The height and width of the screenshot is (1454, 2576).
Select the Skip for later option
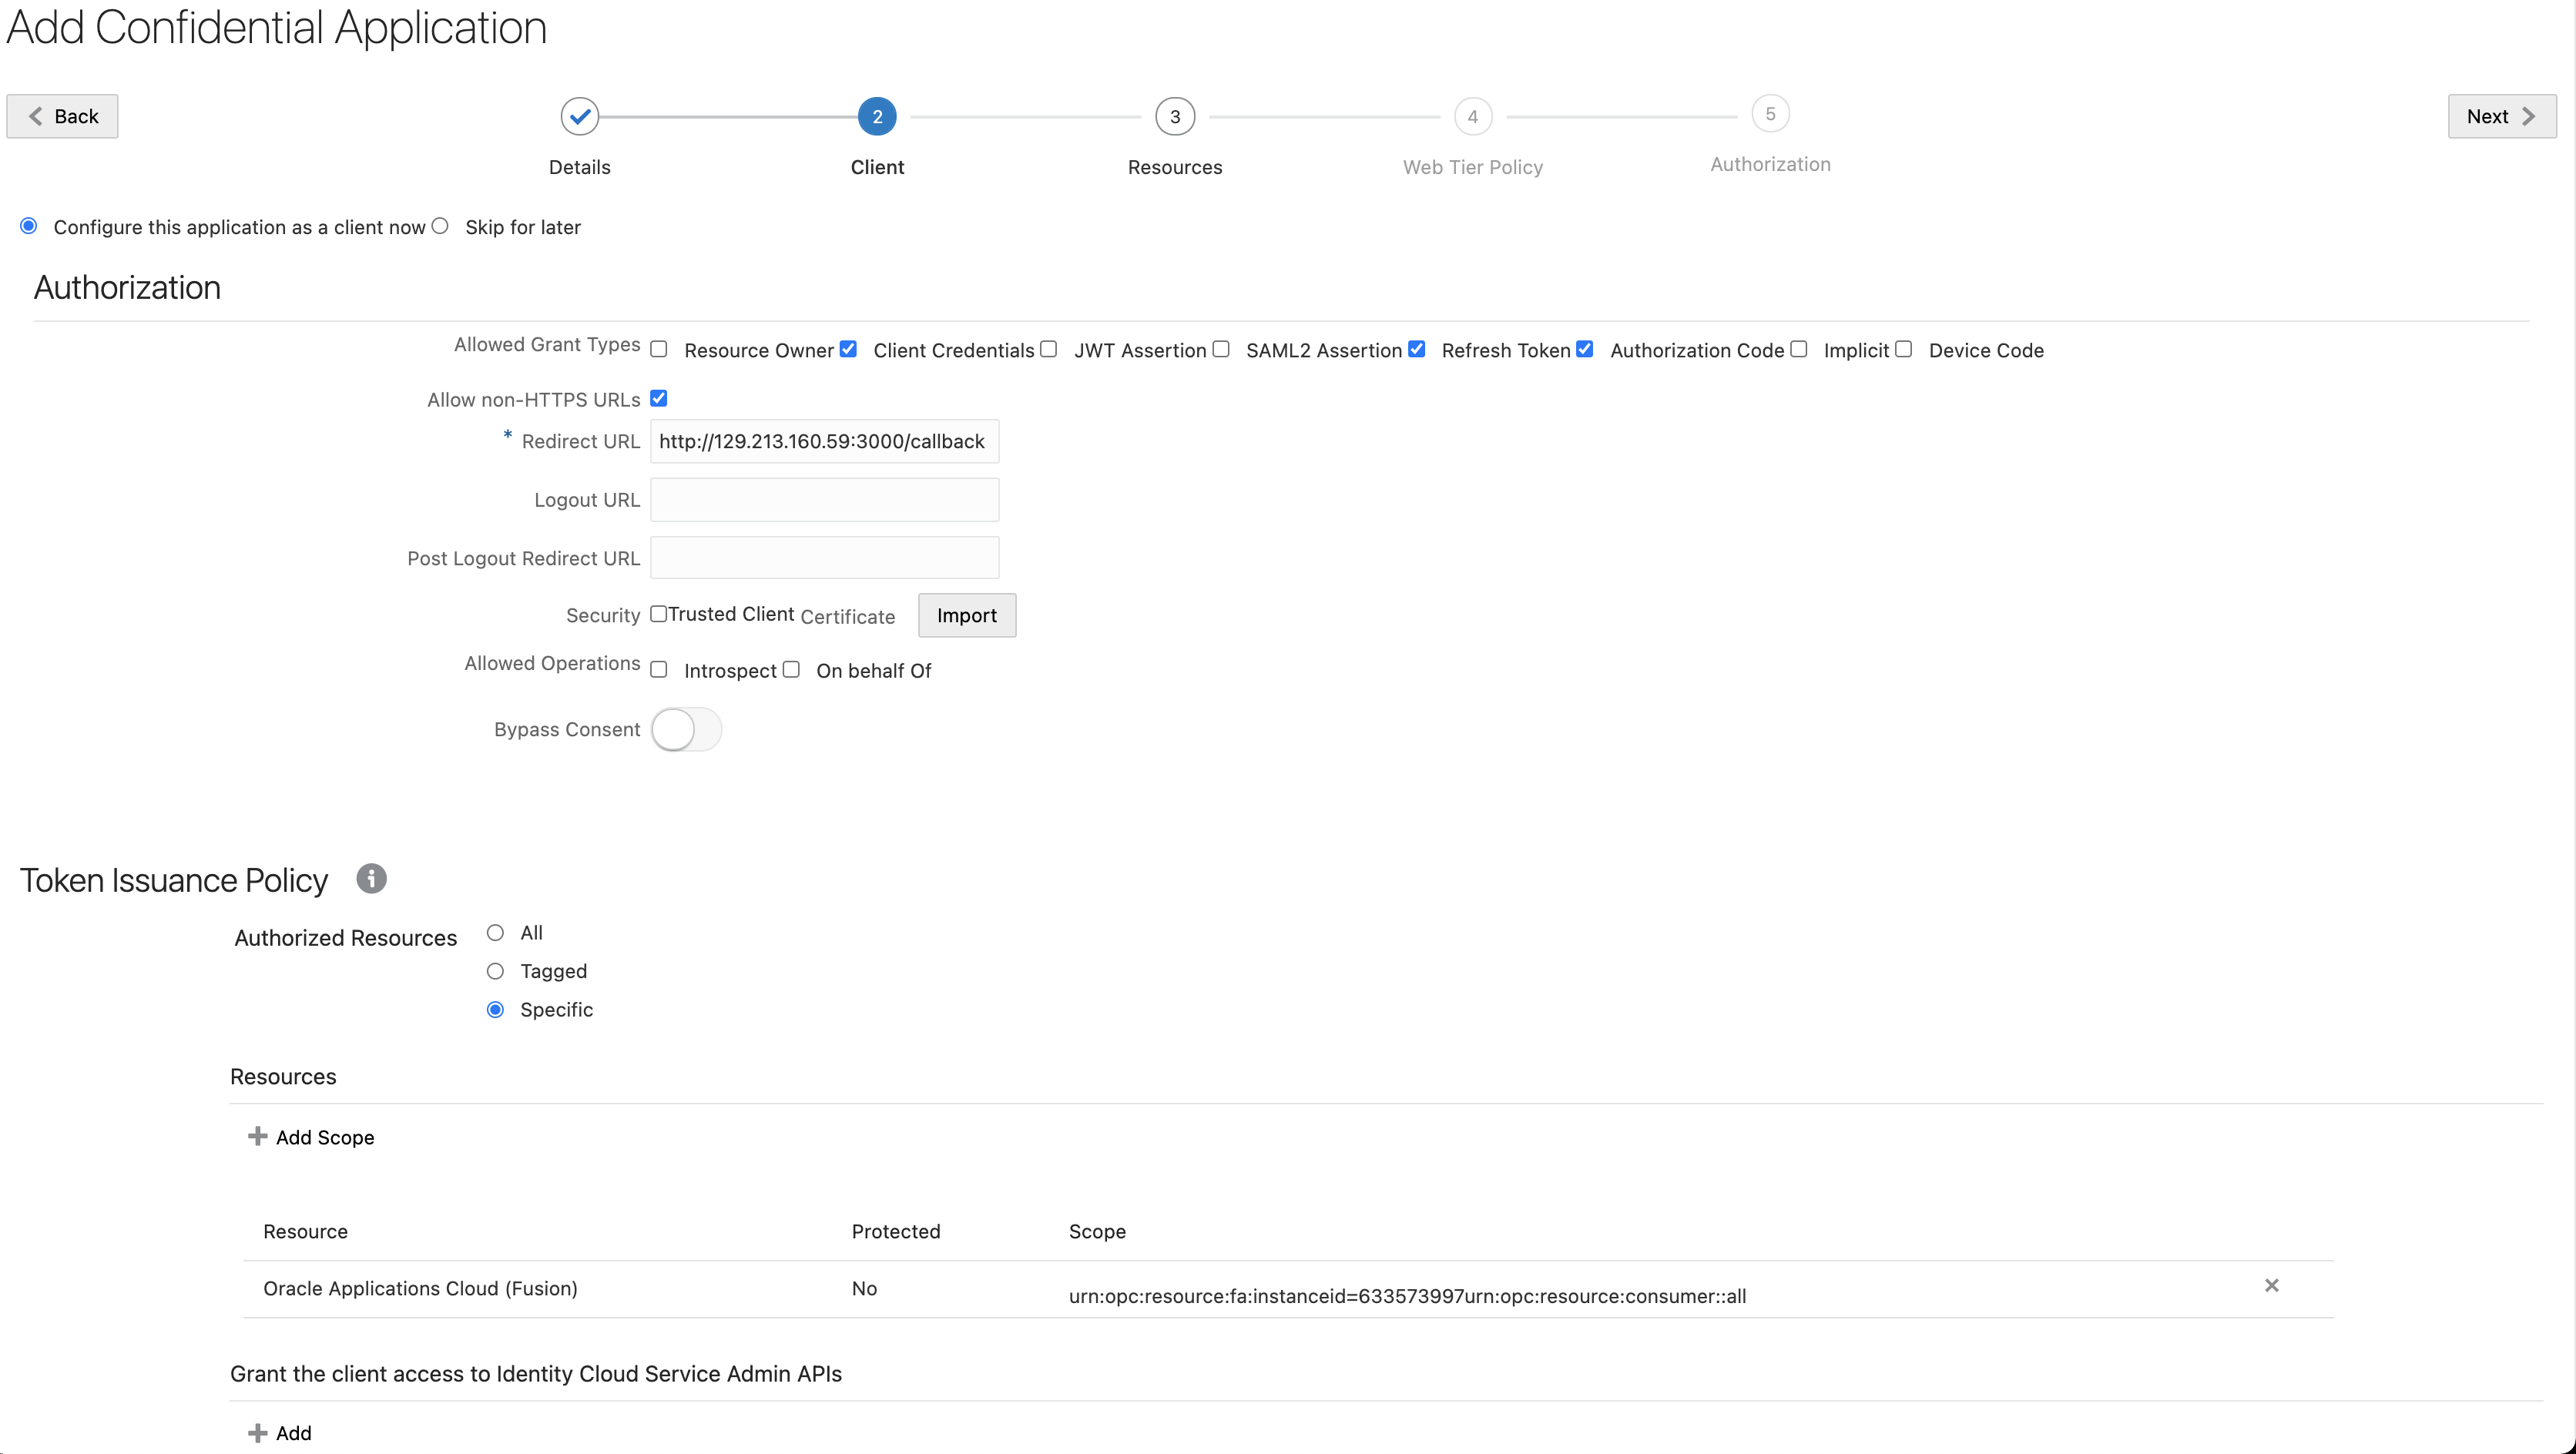440,226
